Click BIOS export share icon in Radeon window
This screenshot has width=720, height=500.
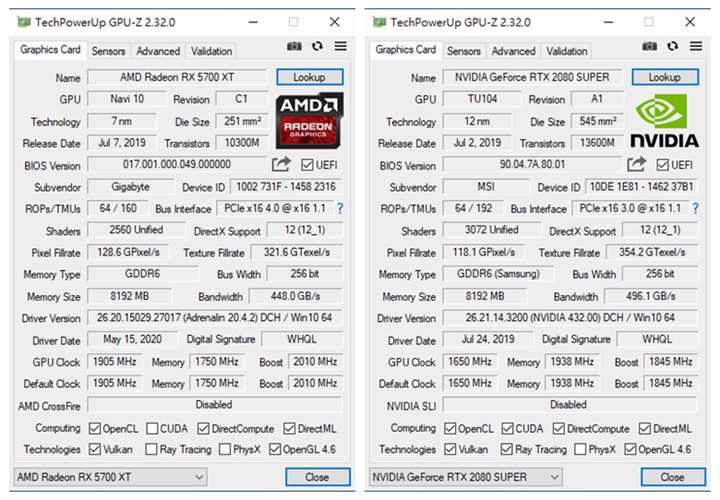point(281,164)
